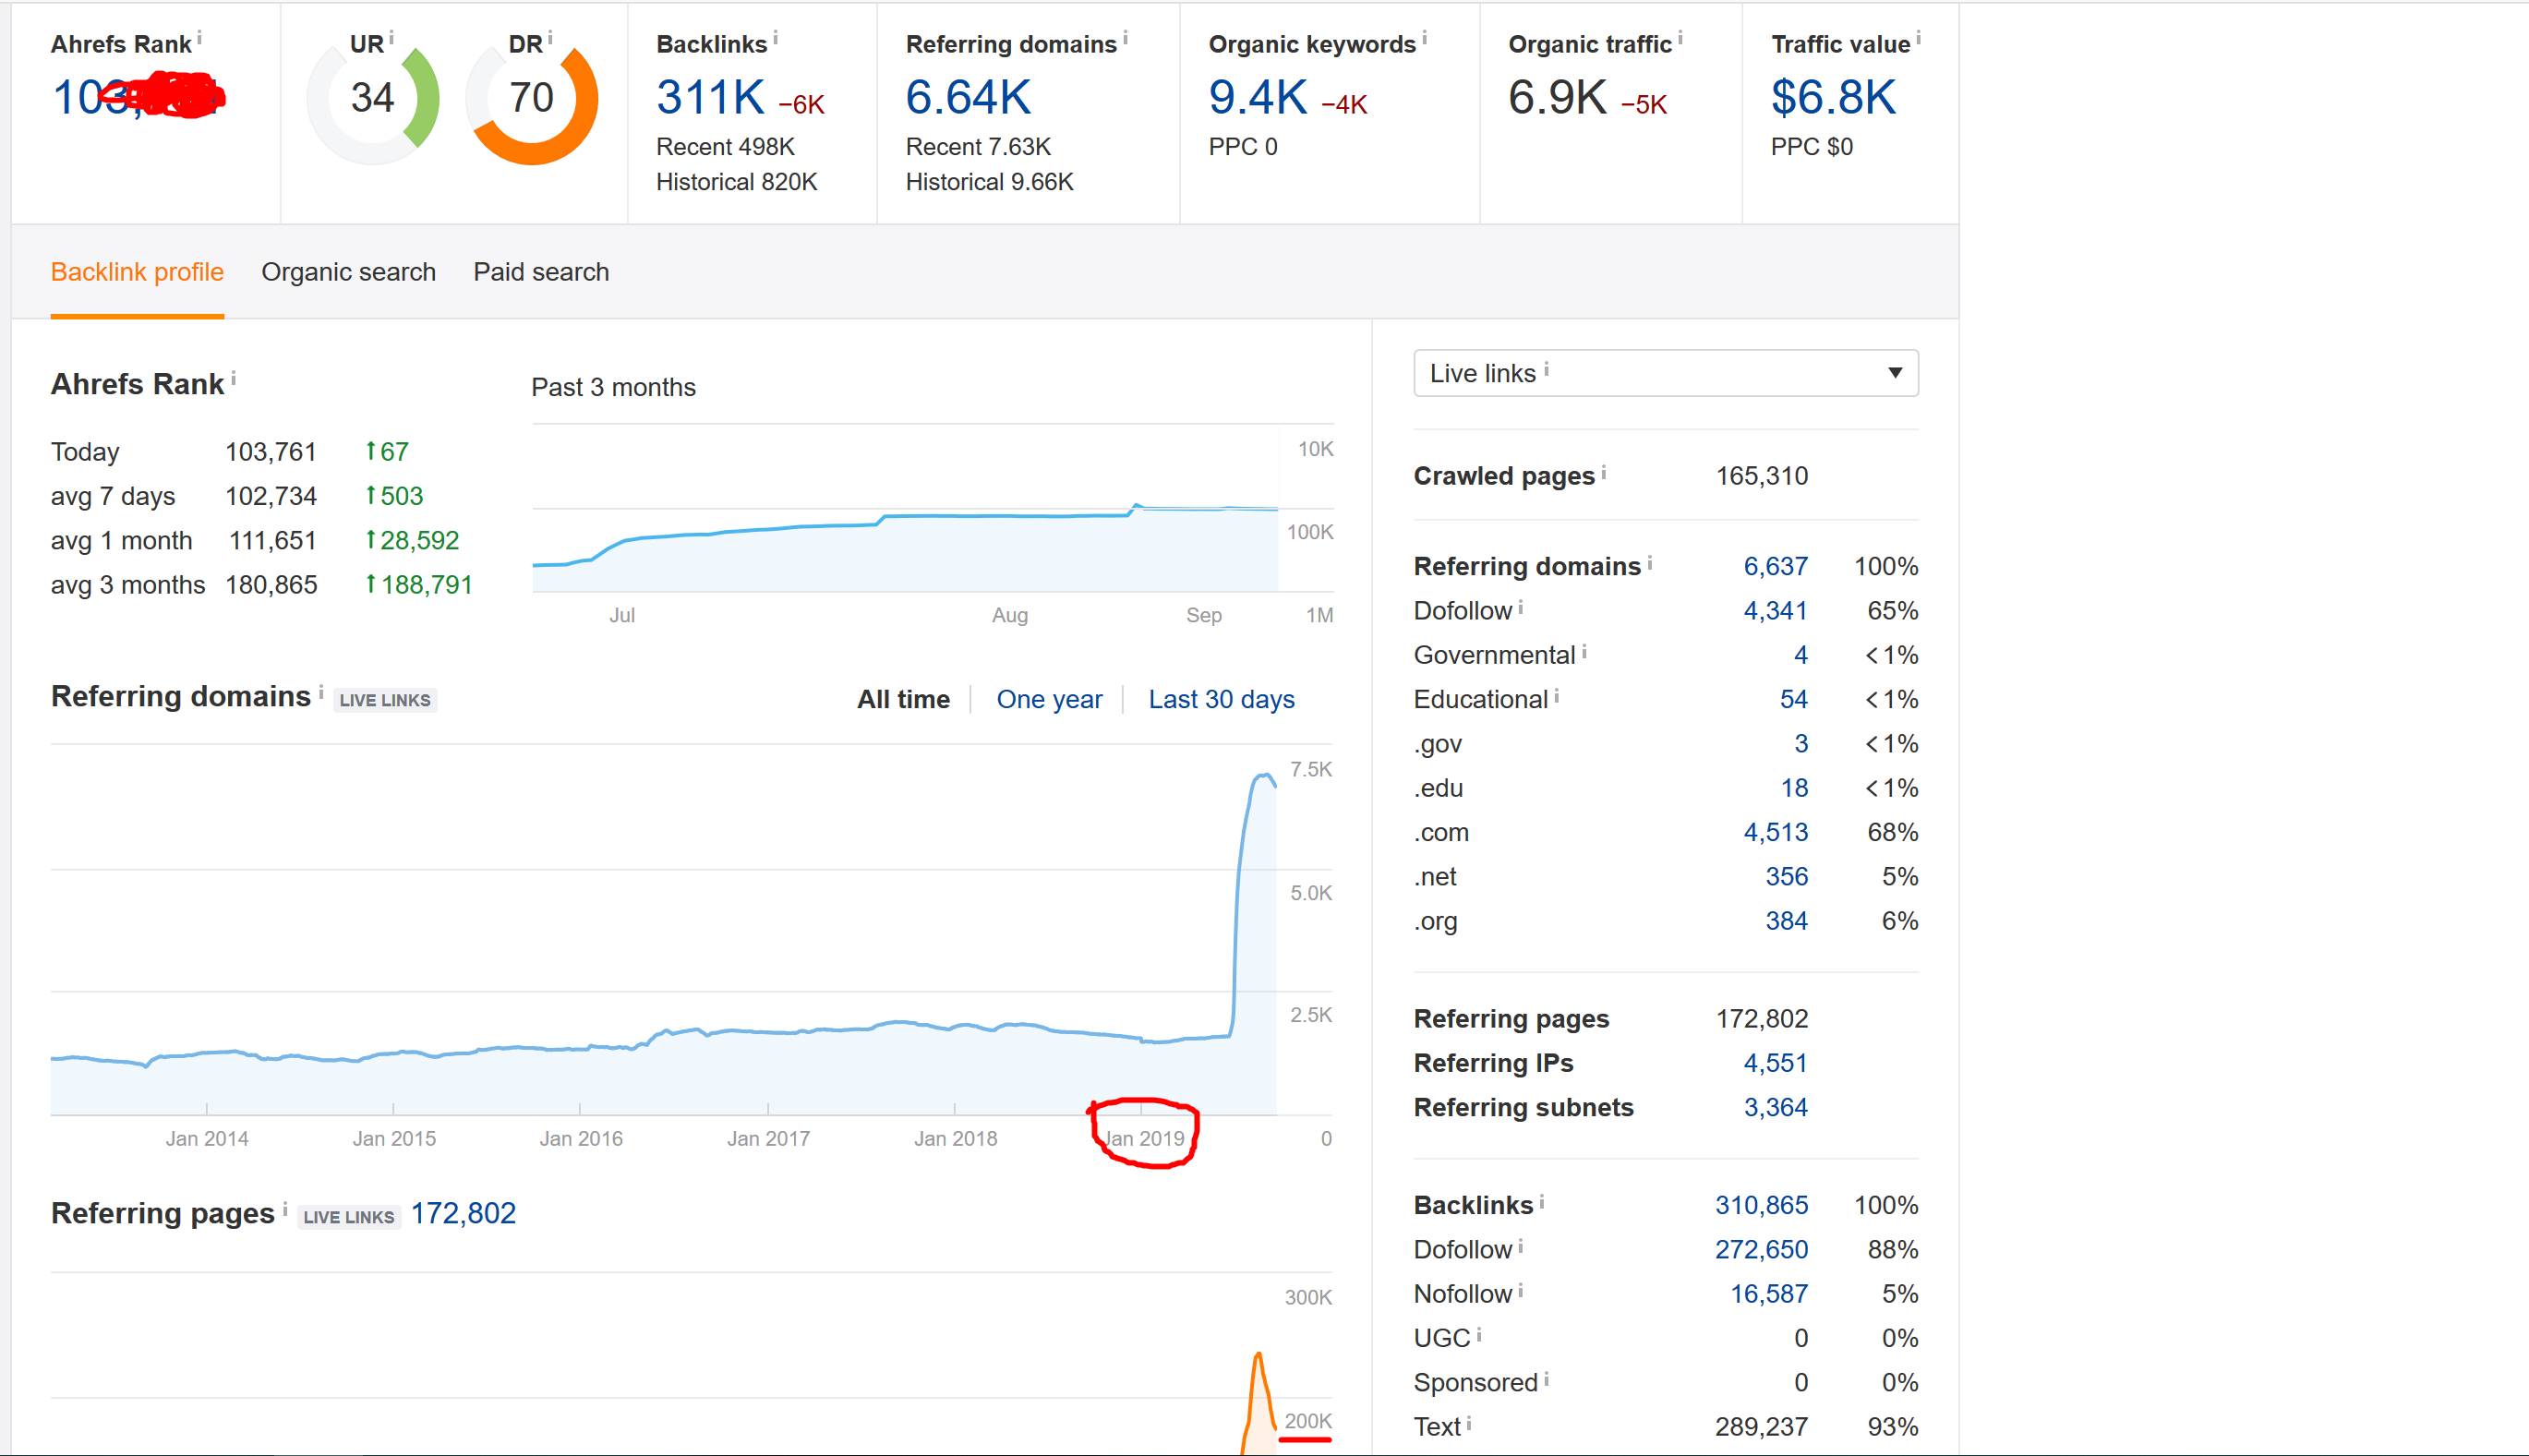This screenshot has width=2529, height=1456.
Task: Click the Text backlinks value "289,237"
Action: (x=1761, y=1427)
